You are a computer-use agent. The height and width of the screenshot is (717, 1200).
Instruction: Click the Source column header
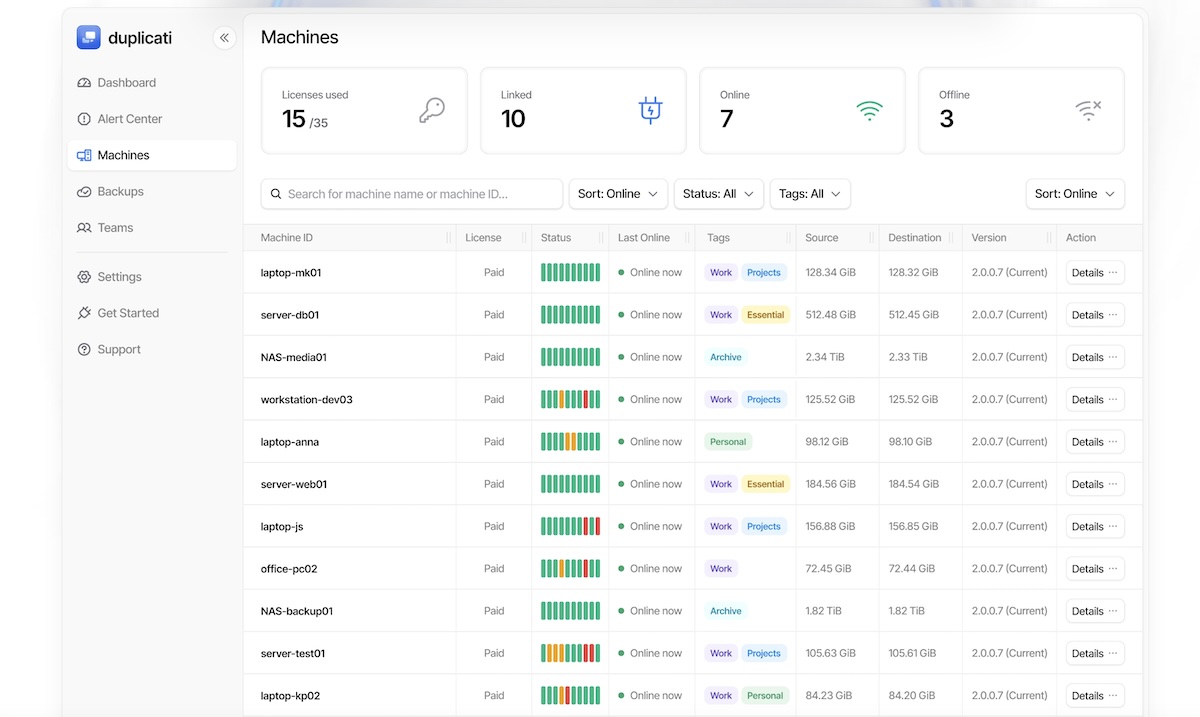coord(822,238)
